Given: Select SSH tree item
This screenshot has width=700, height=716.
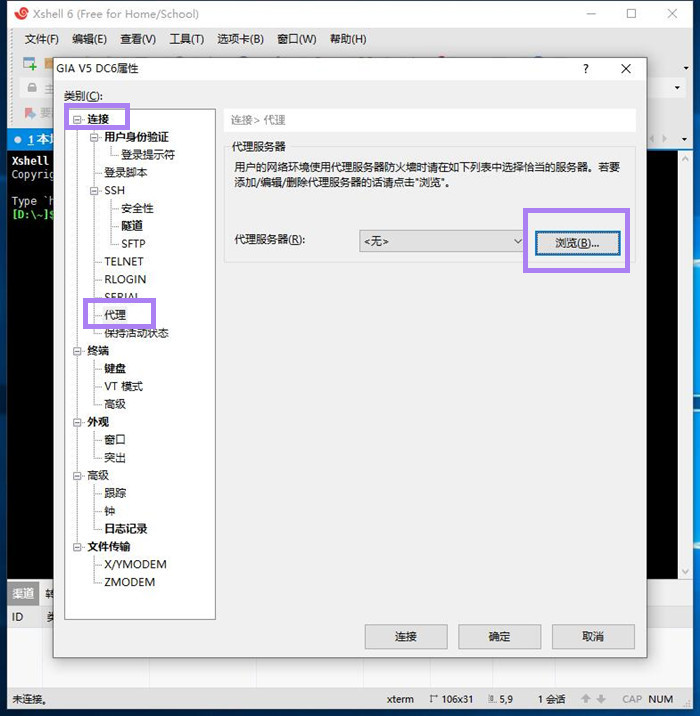Looking at the screenshot, I should tap(115, 190).
